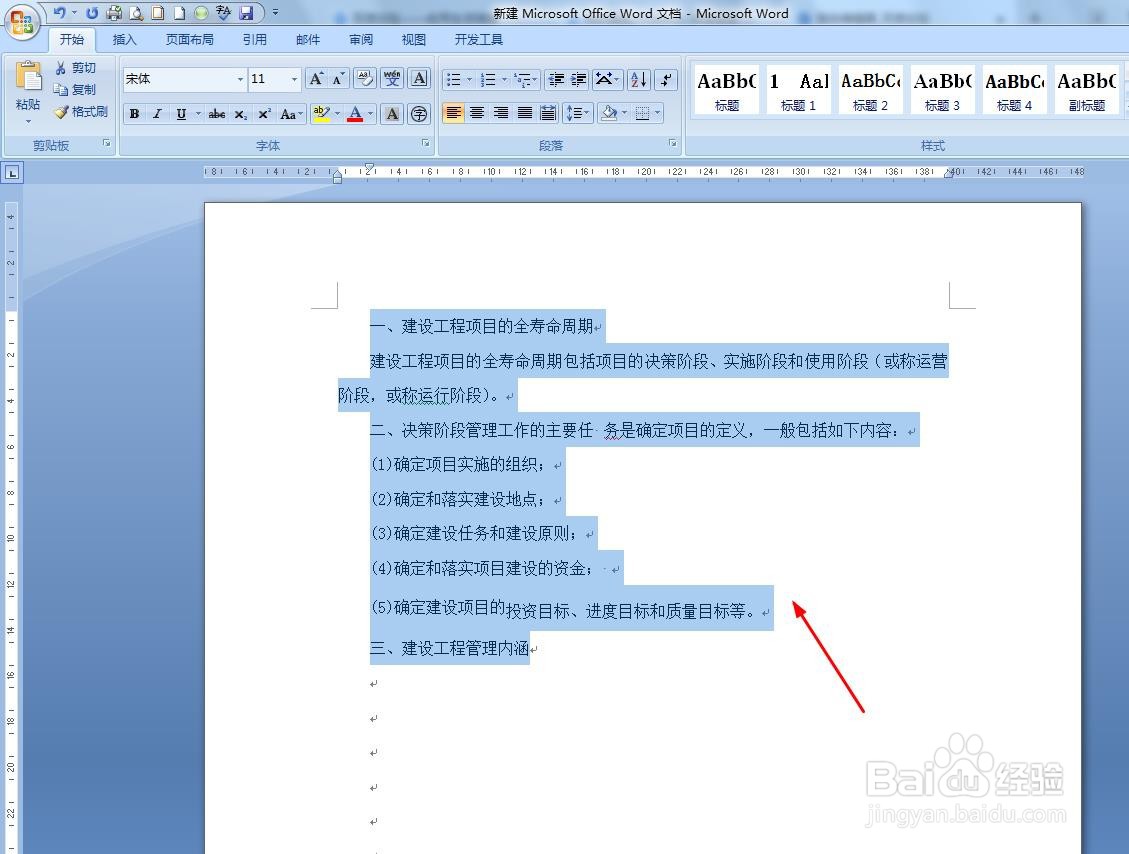Apply 标题 2 style
Viewport: 1129px width, 854px height.
871,89
